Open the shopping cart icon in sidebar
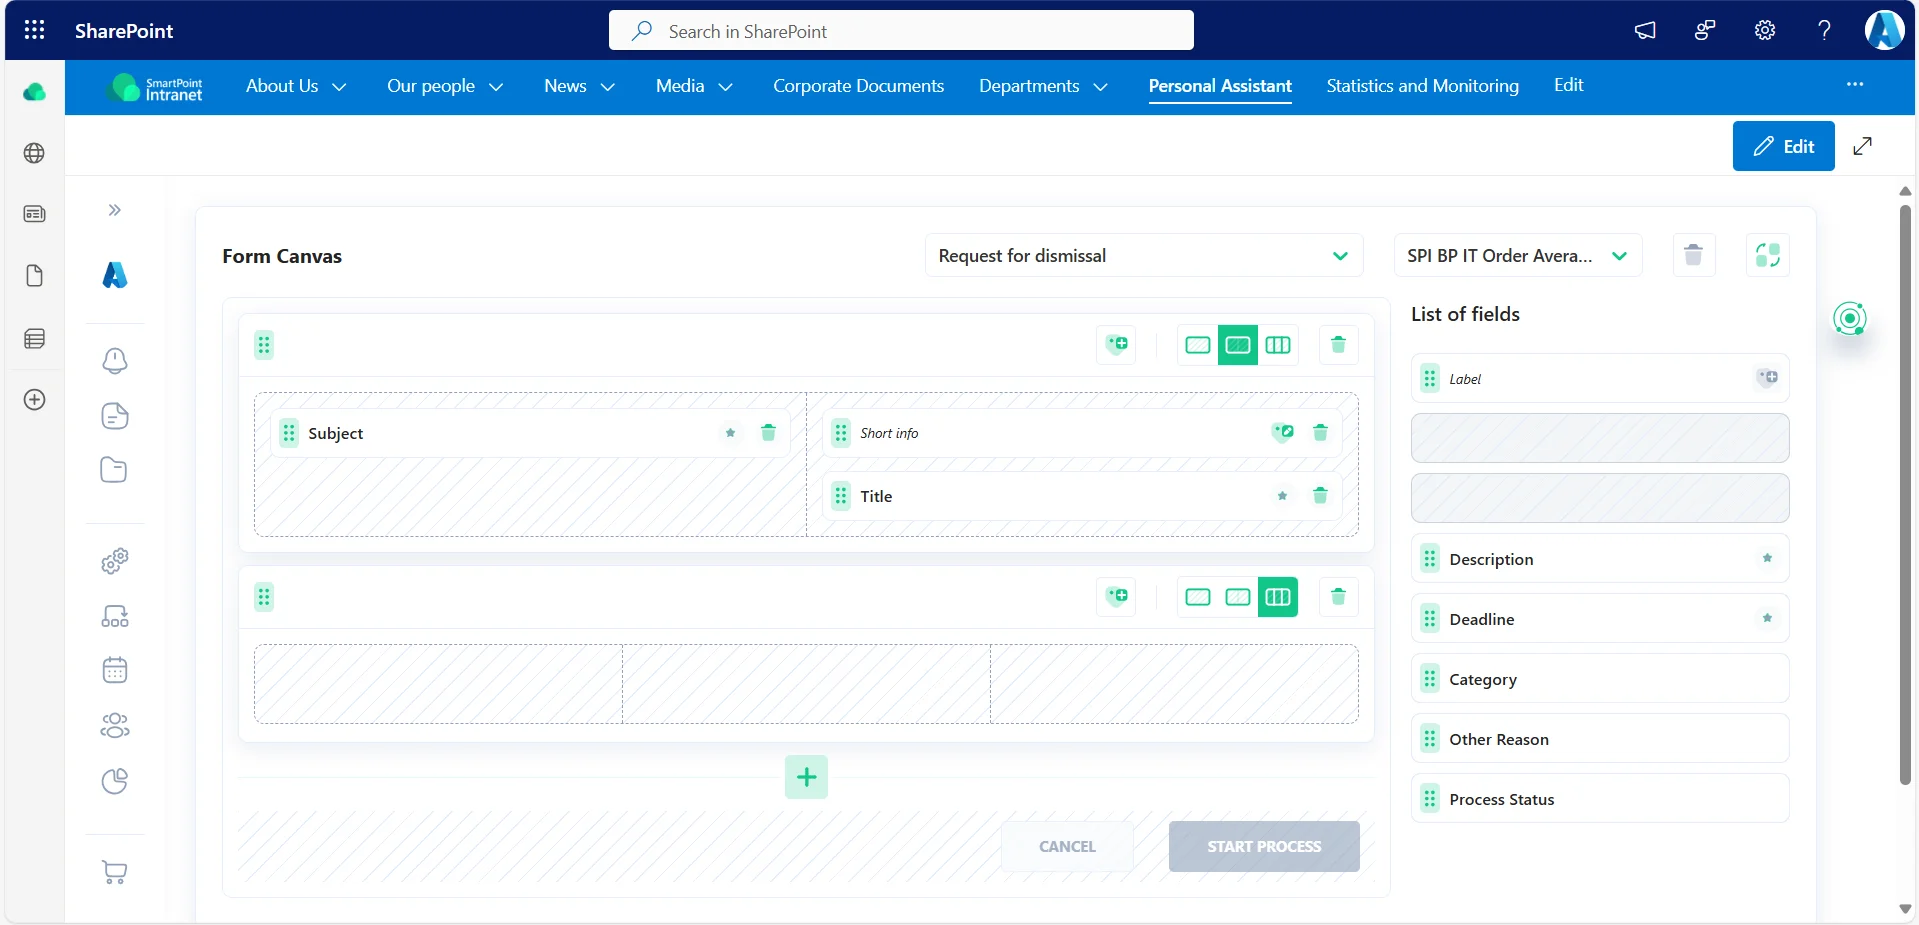 point(115,872)
